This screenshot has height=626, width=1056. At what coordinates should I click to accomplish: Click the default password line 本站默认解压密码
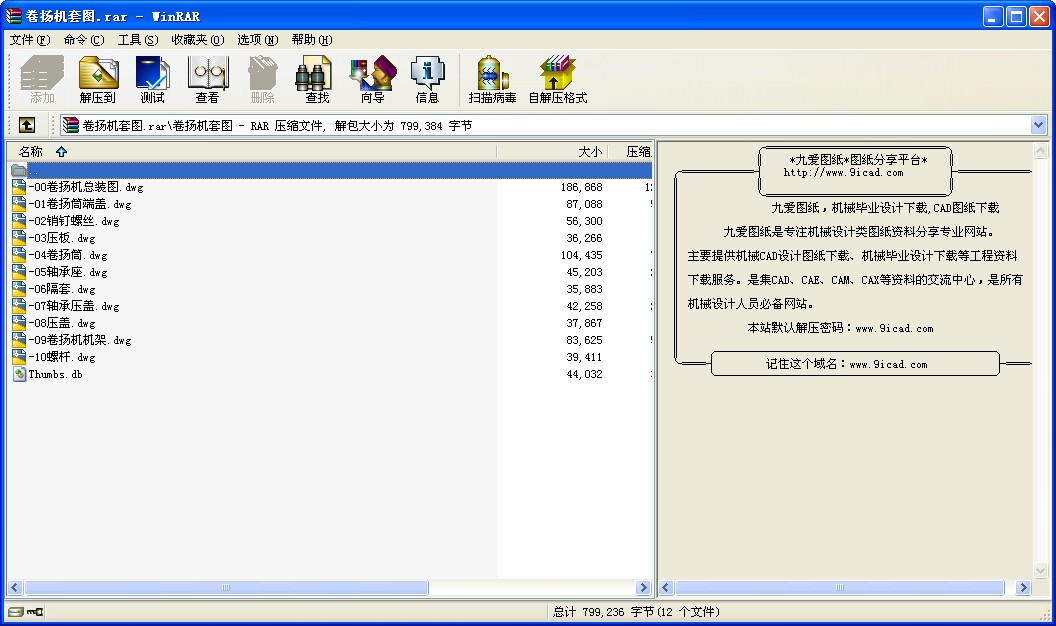pyautogui.click(x=840, y=328)
